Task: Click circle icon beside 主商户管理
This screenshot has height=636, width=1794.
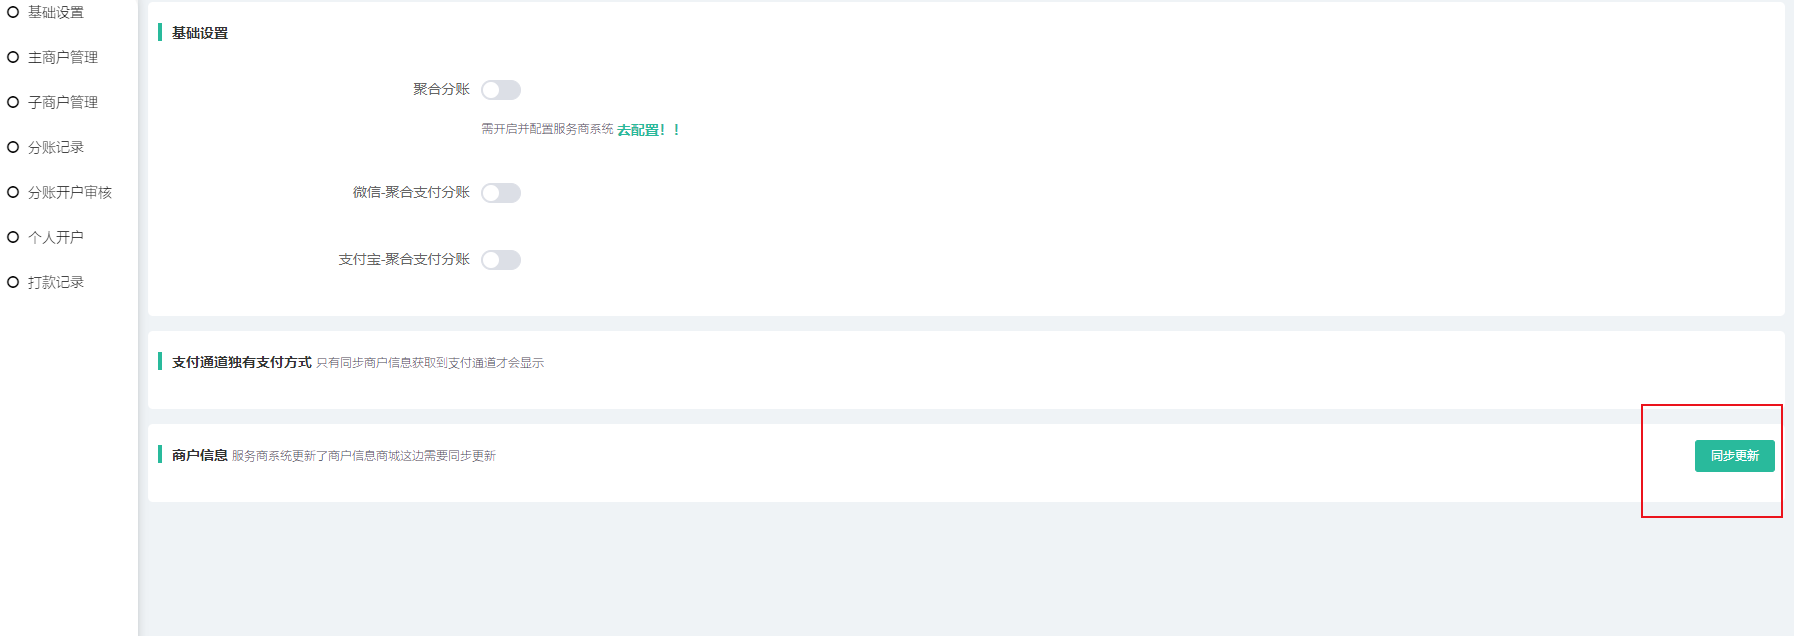Action: pos(13,57)
